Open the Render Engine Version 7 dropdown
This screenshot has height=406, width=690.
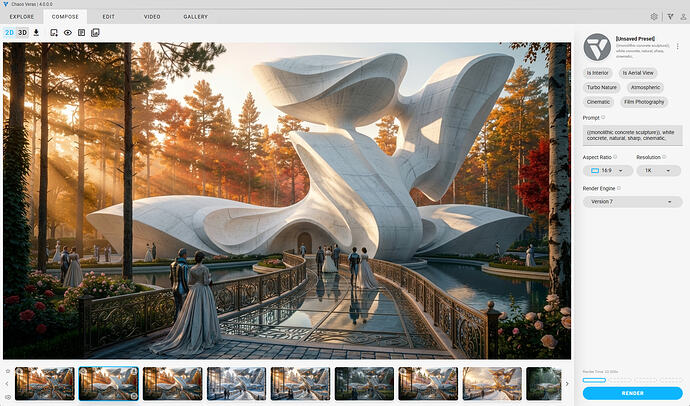pos(632,201)
